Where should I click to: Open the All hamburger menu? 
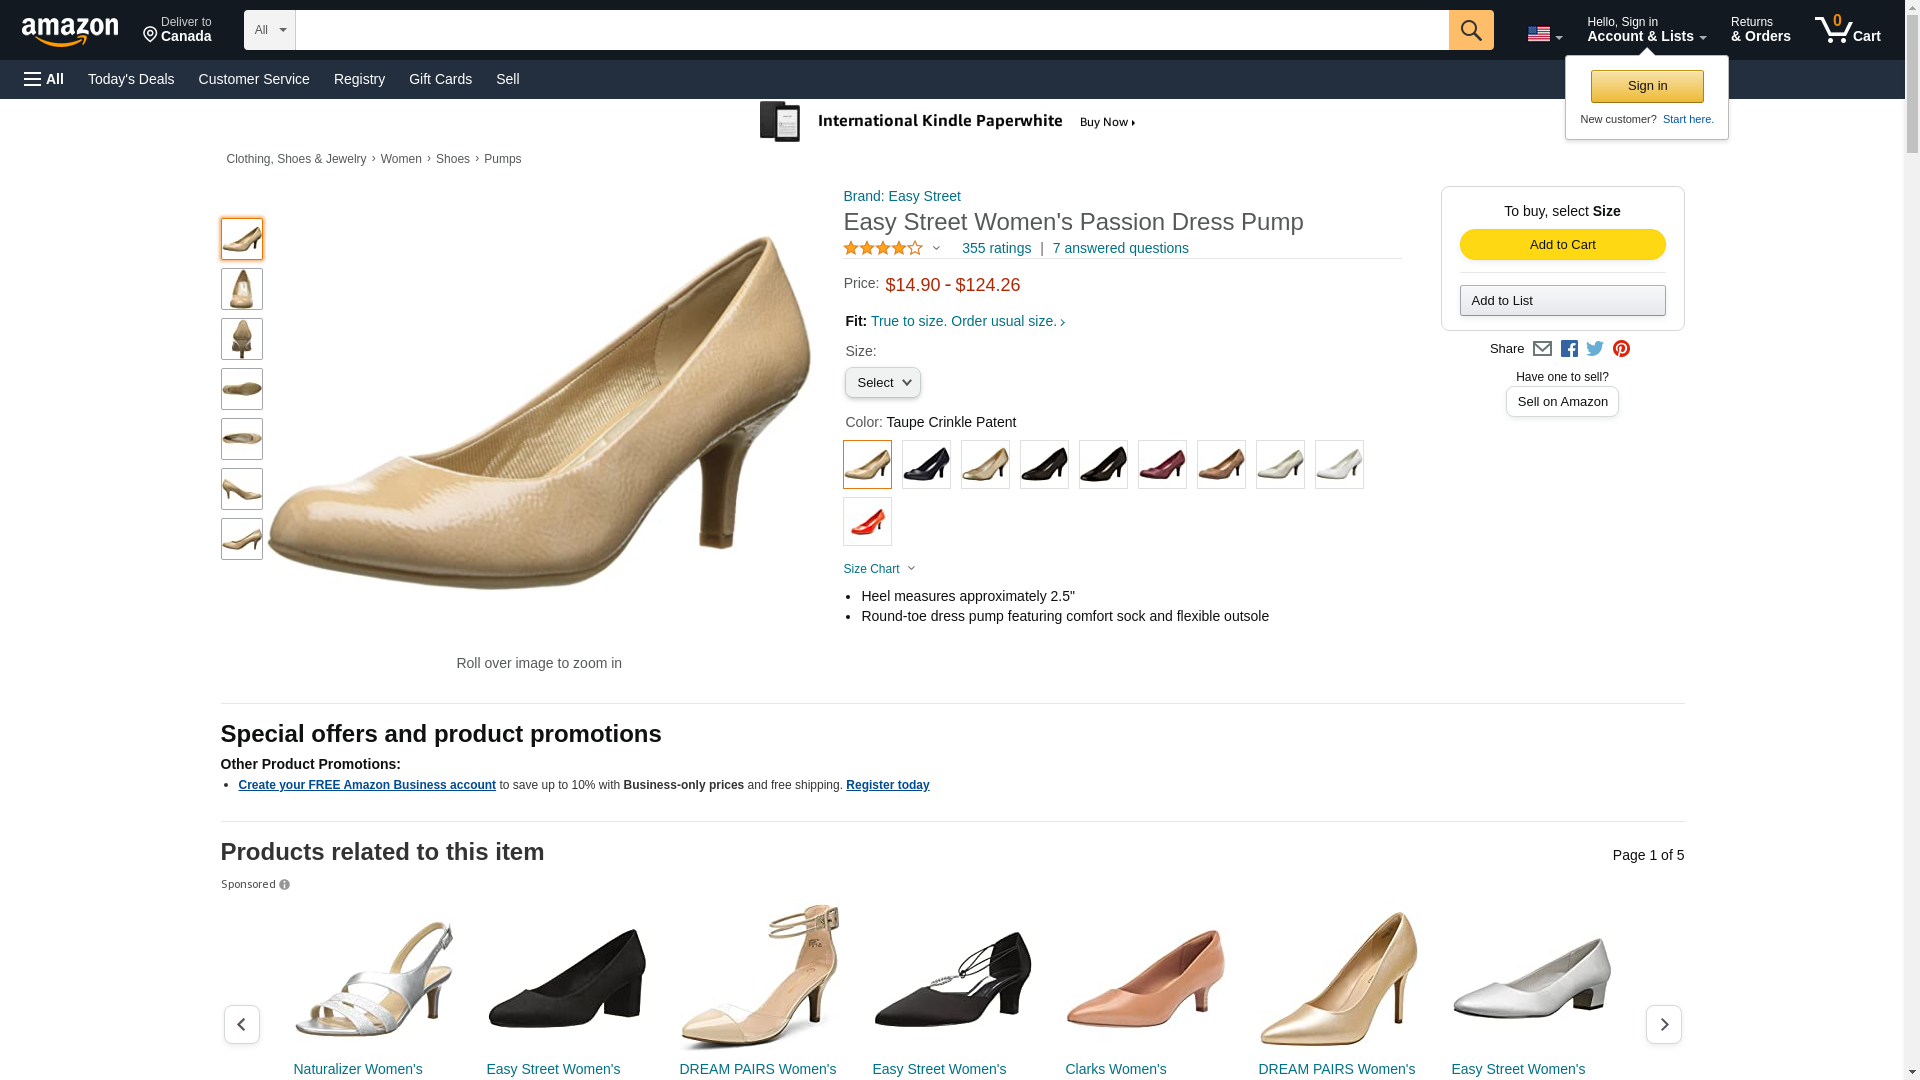click(x=44, y=79)
